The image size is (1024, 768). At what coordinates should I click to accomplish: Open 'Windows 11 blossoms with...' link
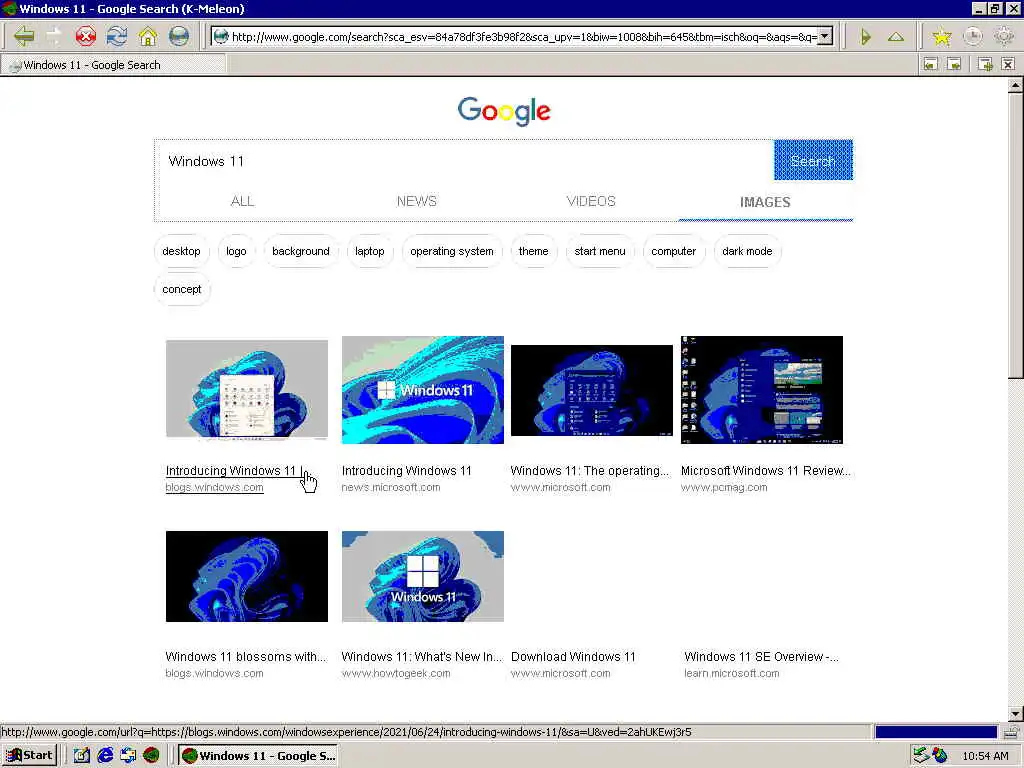(x=246, y=657)
